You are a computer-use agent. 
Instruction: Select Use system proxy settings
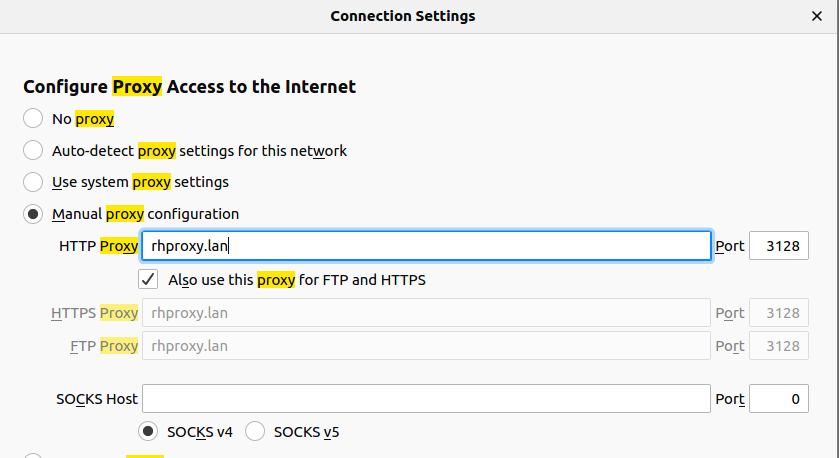coord(34,183)
